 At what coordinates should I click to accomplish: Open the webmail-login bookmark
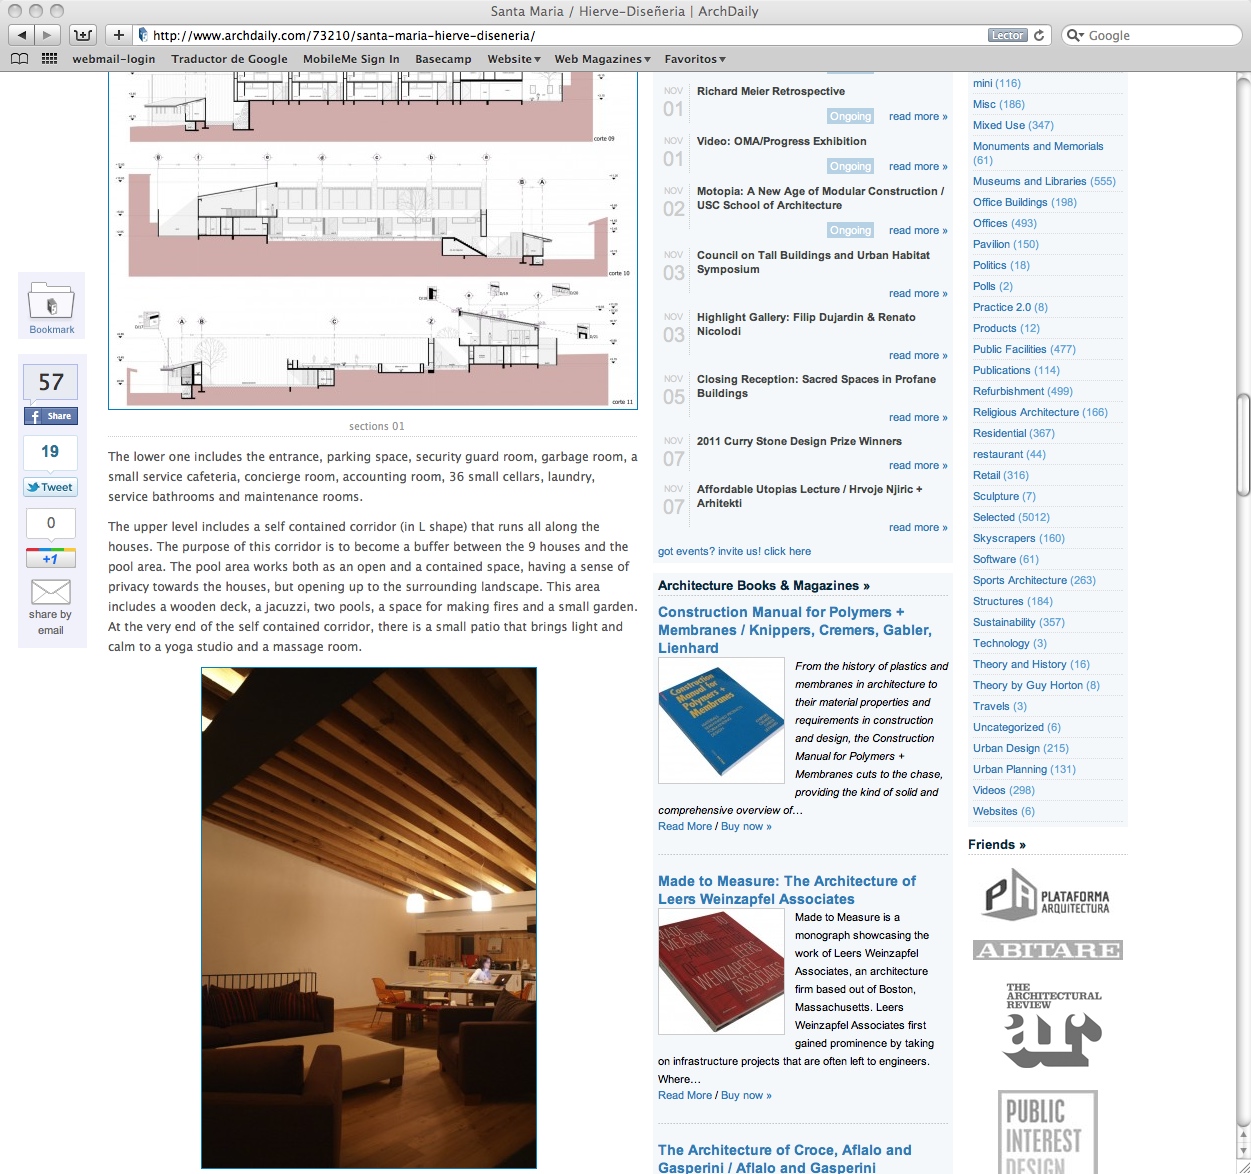tap(114, 59)
